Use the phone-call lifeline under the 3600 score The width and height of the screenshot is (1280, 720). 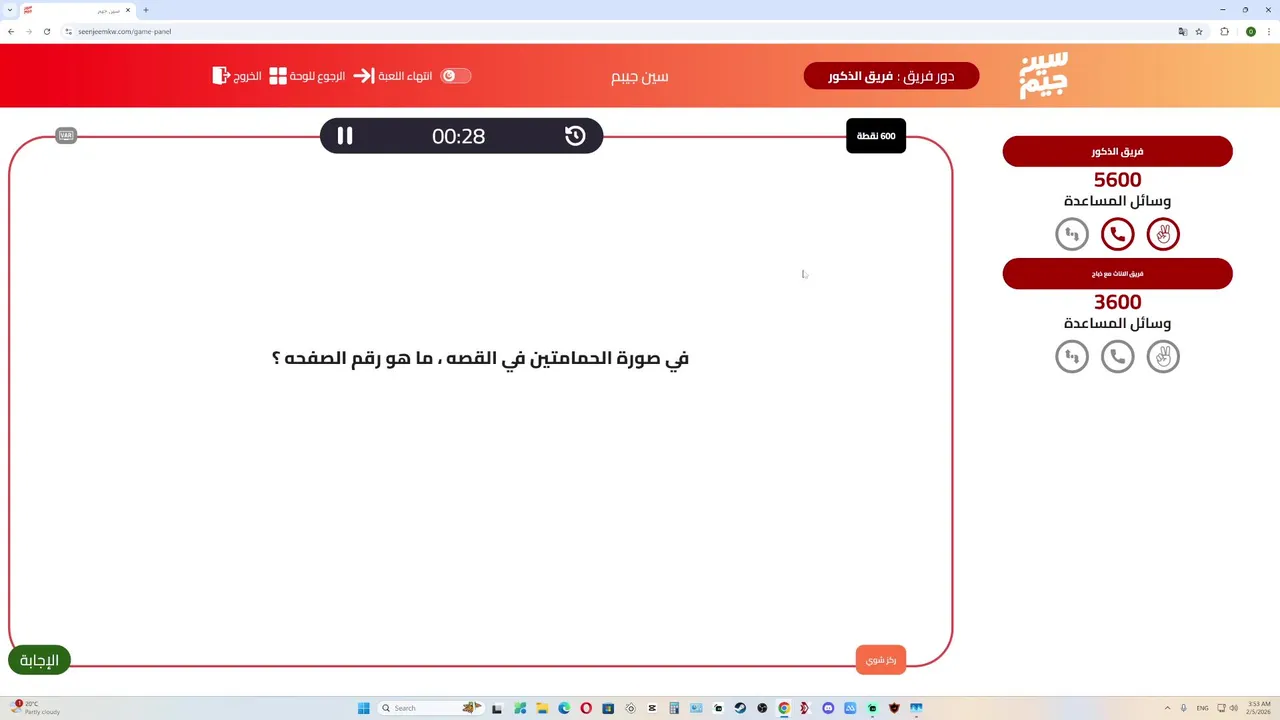click(1117, 356)
